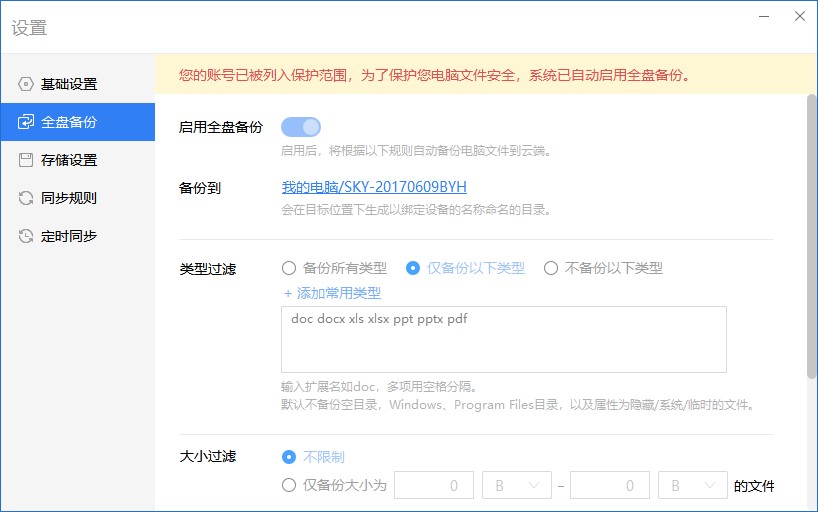Click the 基础设置 hexagon icon in the sidebar
818x512 pixels.
[26, 84]
